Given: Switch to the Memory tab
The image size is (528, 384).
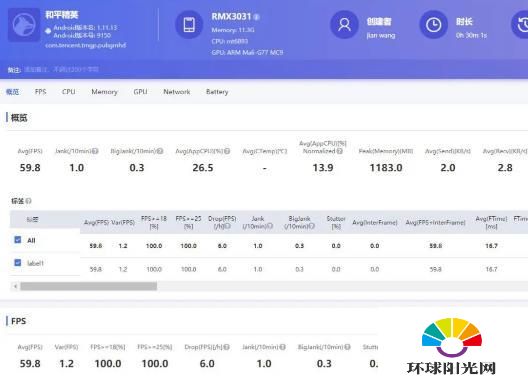Looking at the screenshot, I should [x=104, y=92].
